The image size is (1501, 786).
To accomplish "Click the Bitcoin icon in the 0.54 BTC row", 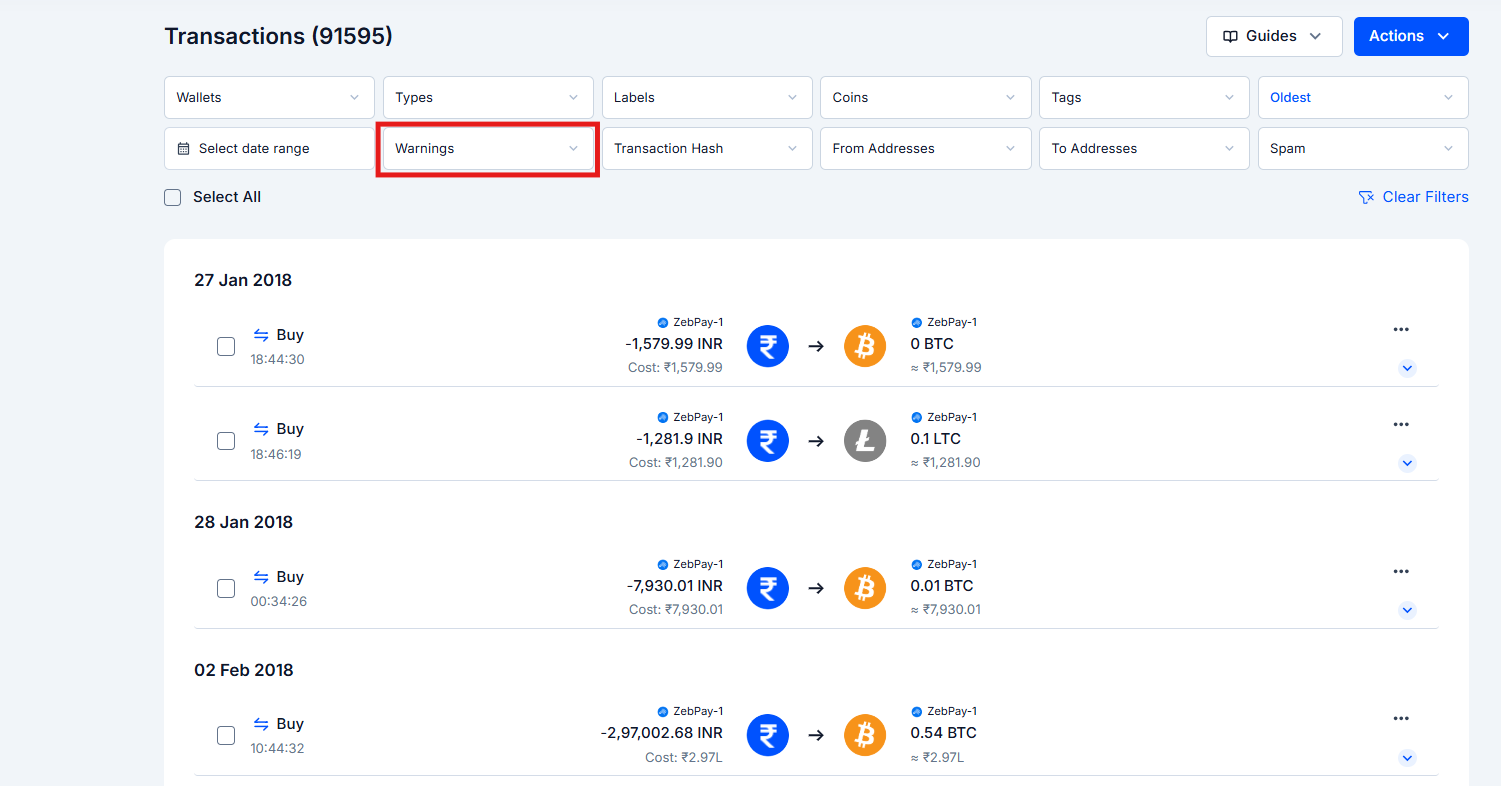I will (x=865, y=735).
